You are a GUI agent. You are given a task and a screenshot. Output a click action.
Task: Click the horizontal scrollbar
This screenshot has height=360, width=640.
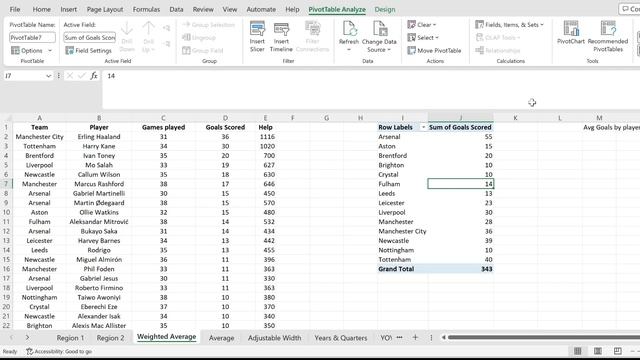[x=543, y=338]
